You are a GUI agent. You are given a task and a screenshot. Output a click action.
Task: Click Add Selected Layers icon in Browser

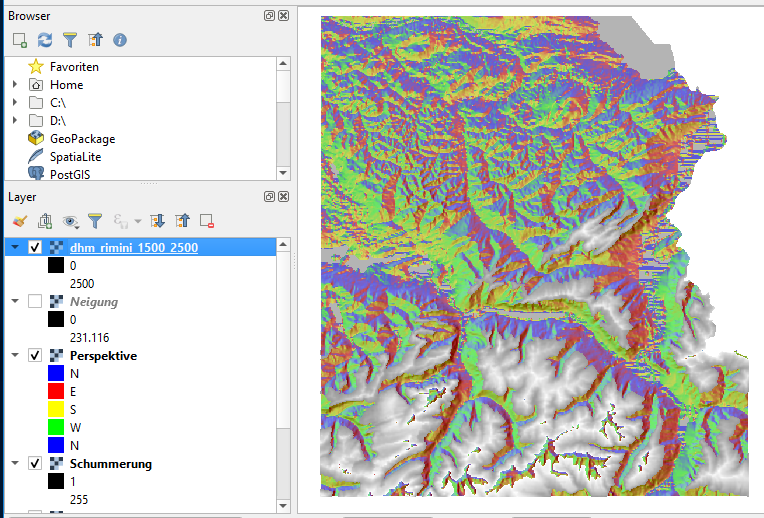coord(20,40)
